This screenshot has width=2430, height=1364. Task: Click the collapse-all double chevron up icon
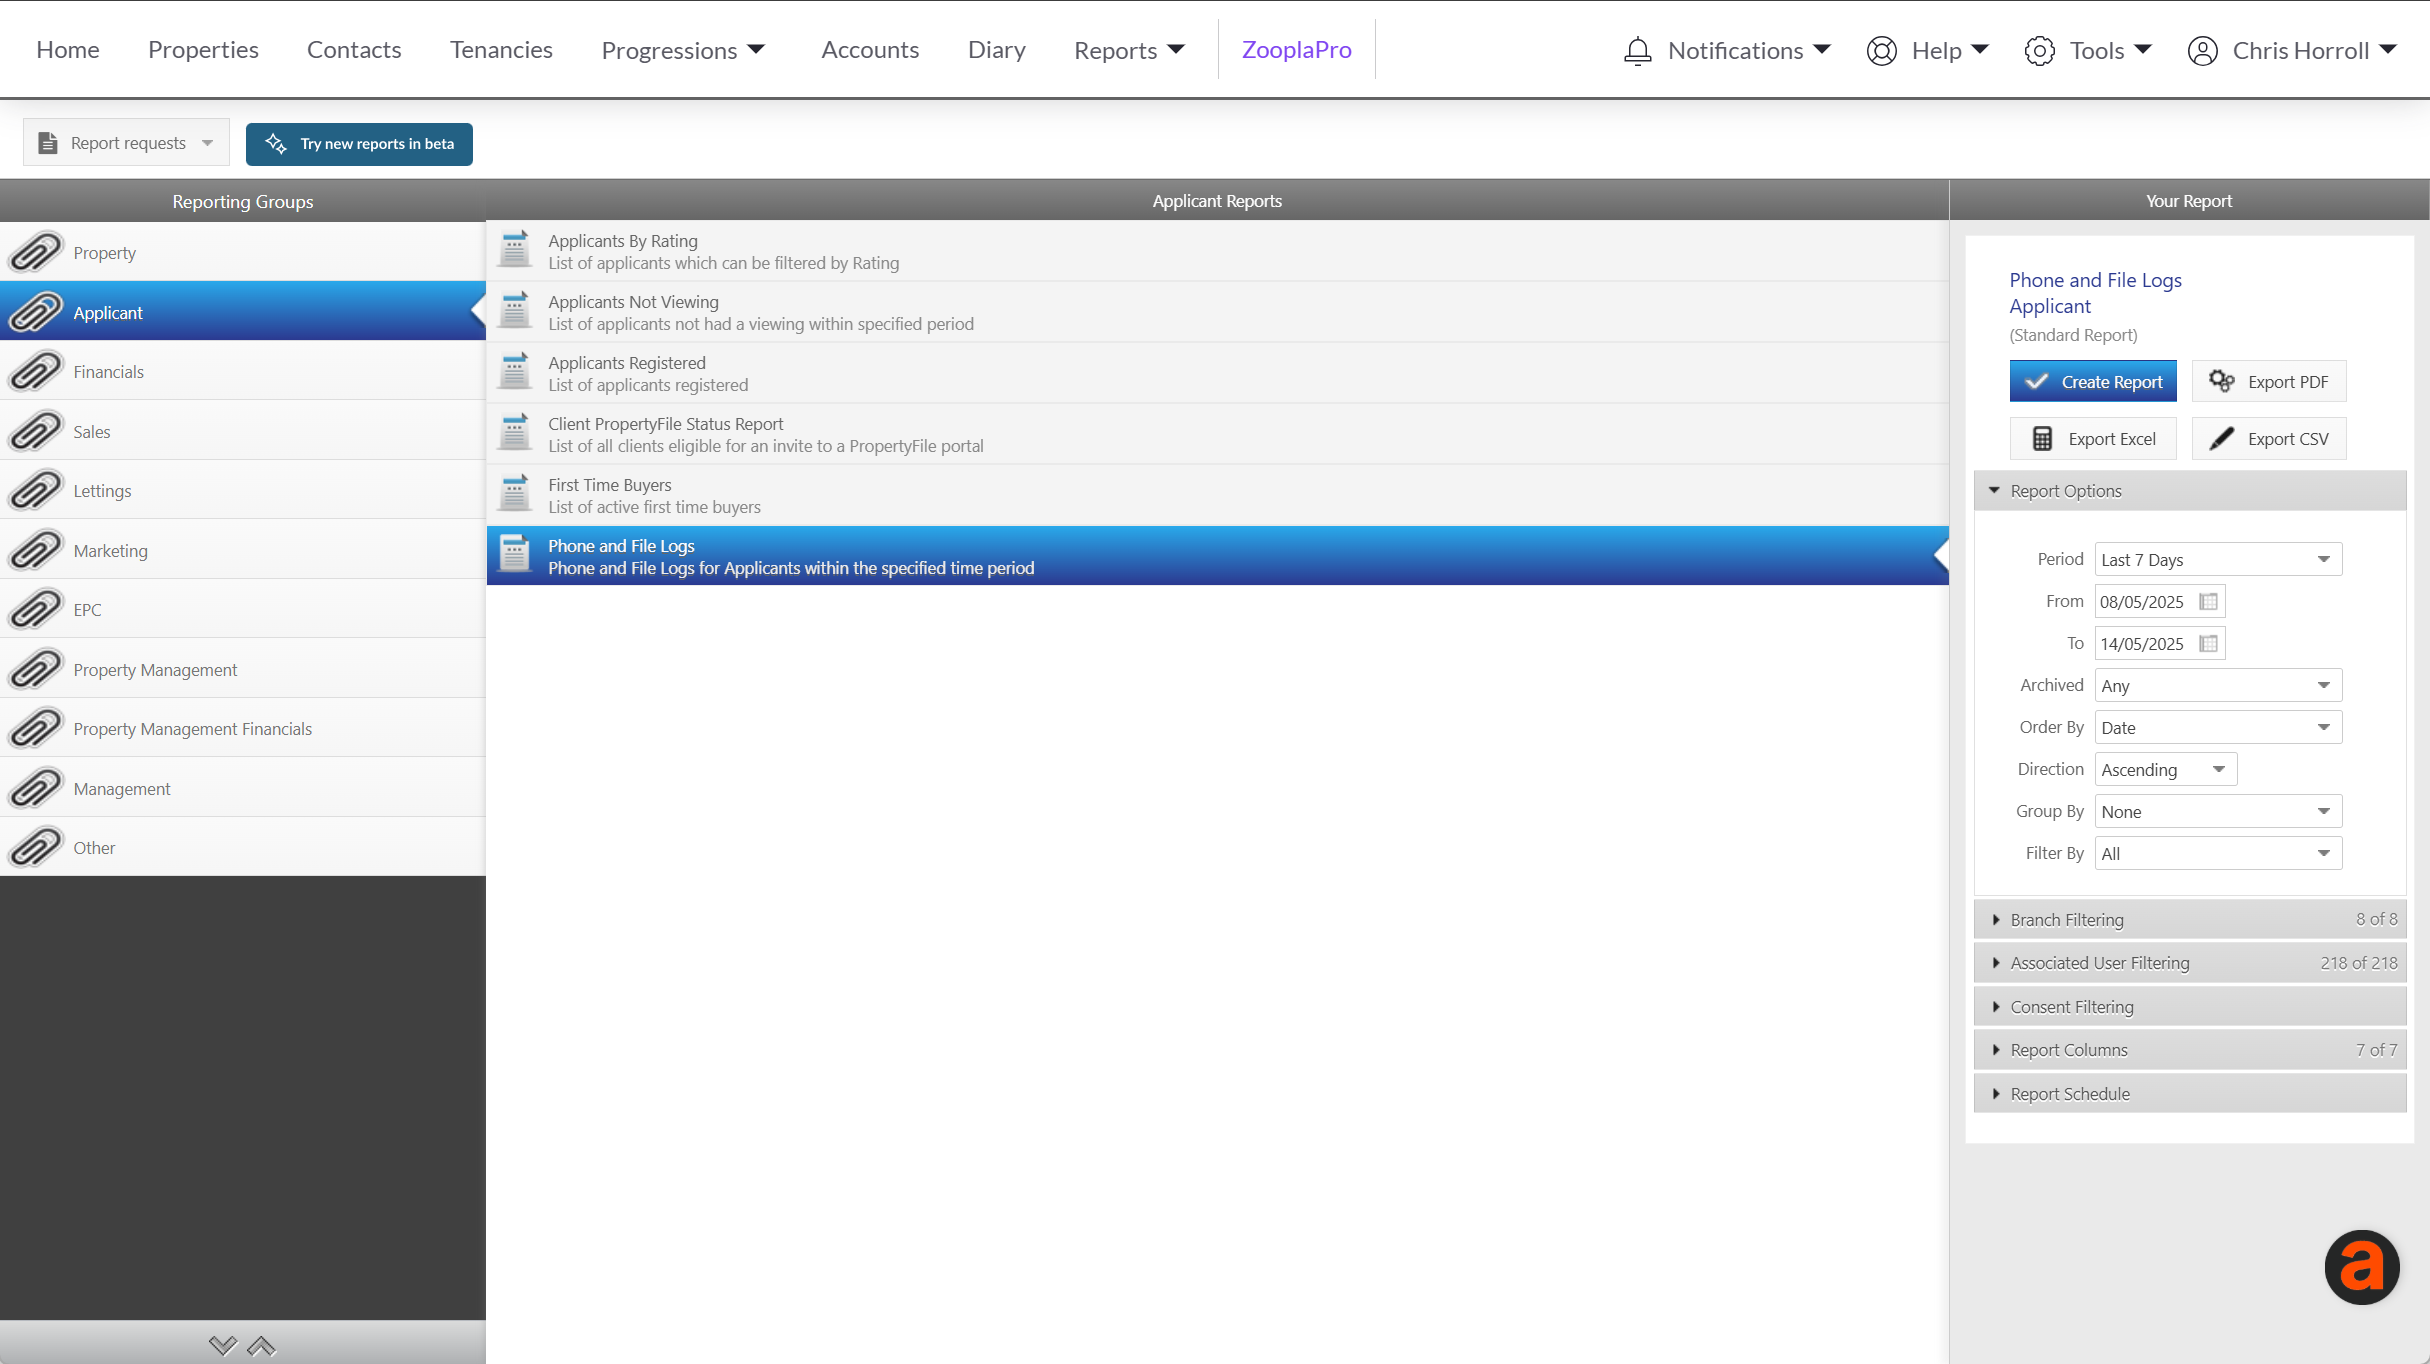tap(261, 1346)
